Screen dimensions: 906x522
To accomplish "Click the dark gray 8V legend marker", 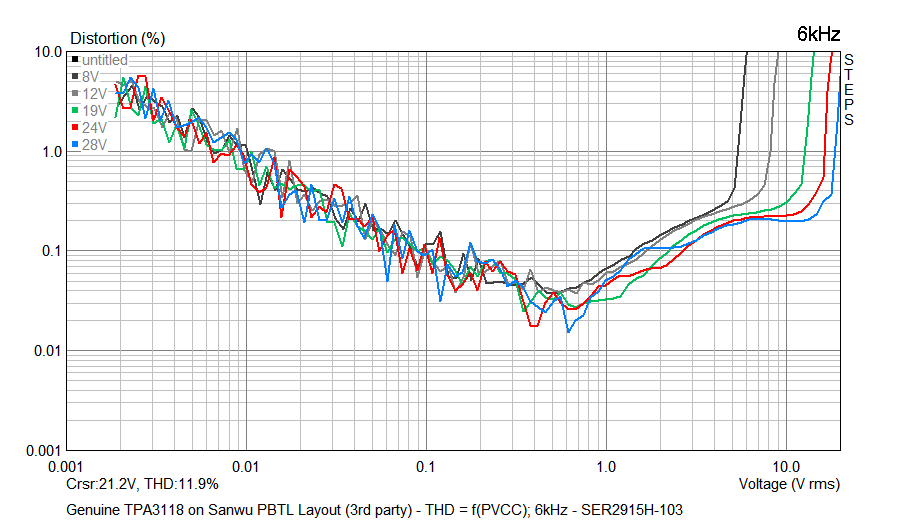I will point(75,76).
